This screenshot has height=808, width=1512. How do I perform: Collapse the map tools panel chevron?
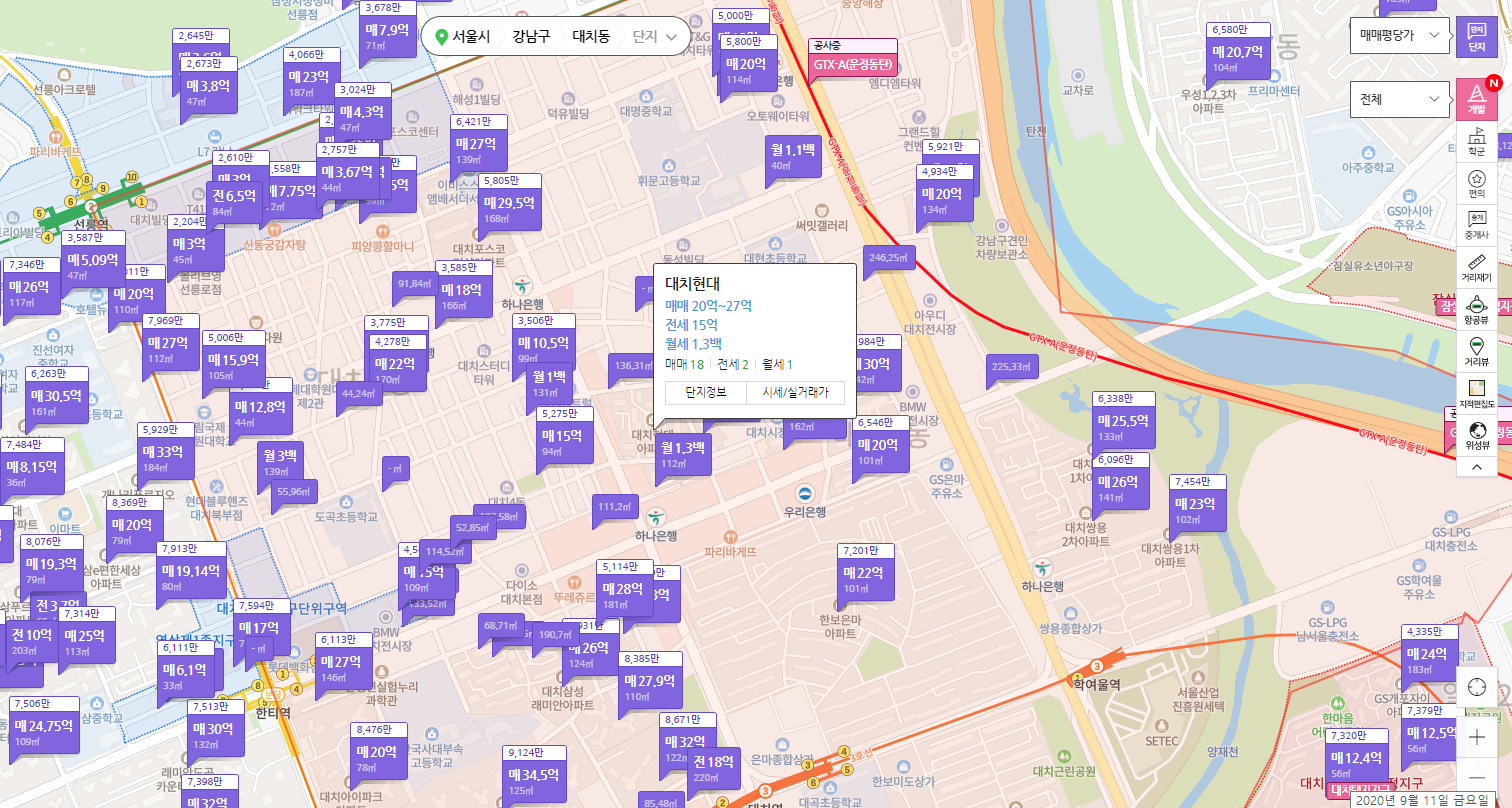pyautogui.click(x=1477, y=467)
